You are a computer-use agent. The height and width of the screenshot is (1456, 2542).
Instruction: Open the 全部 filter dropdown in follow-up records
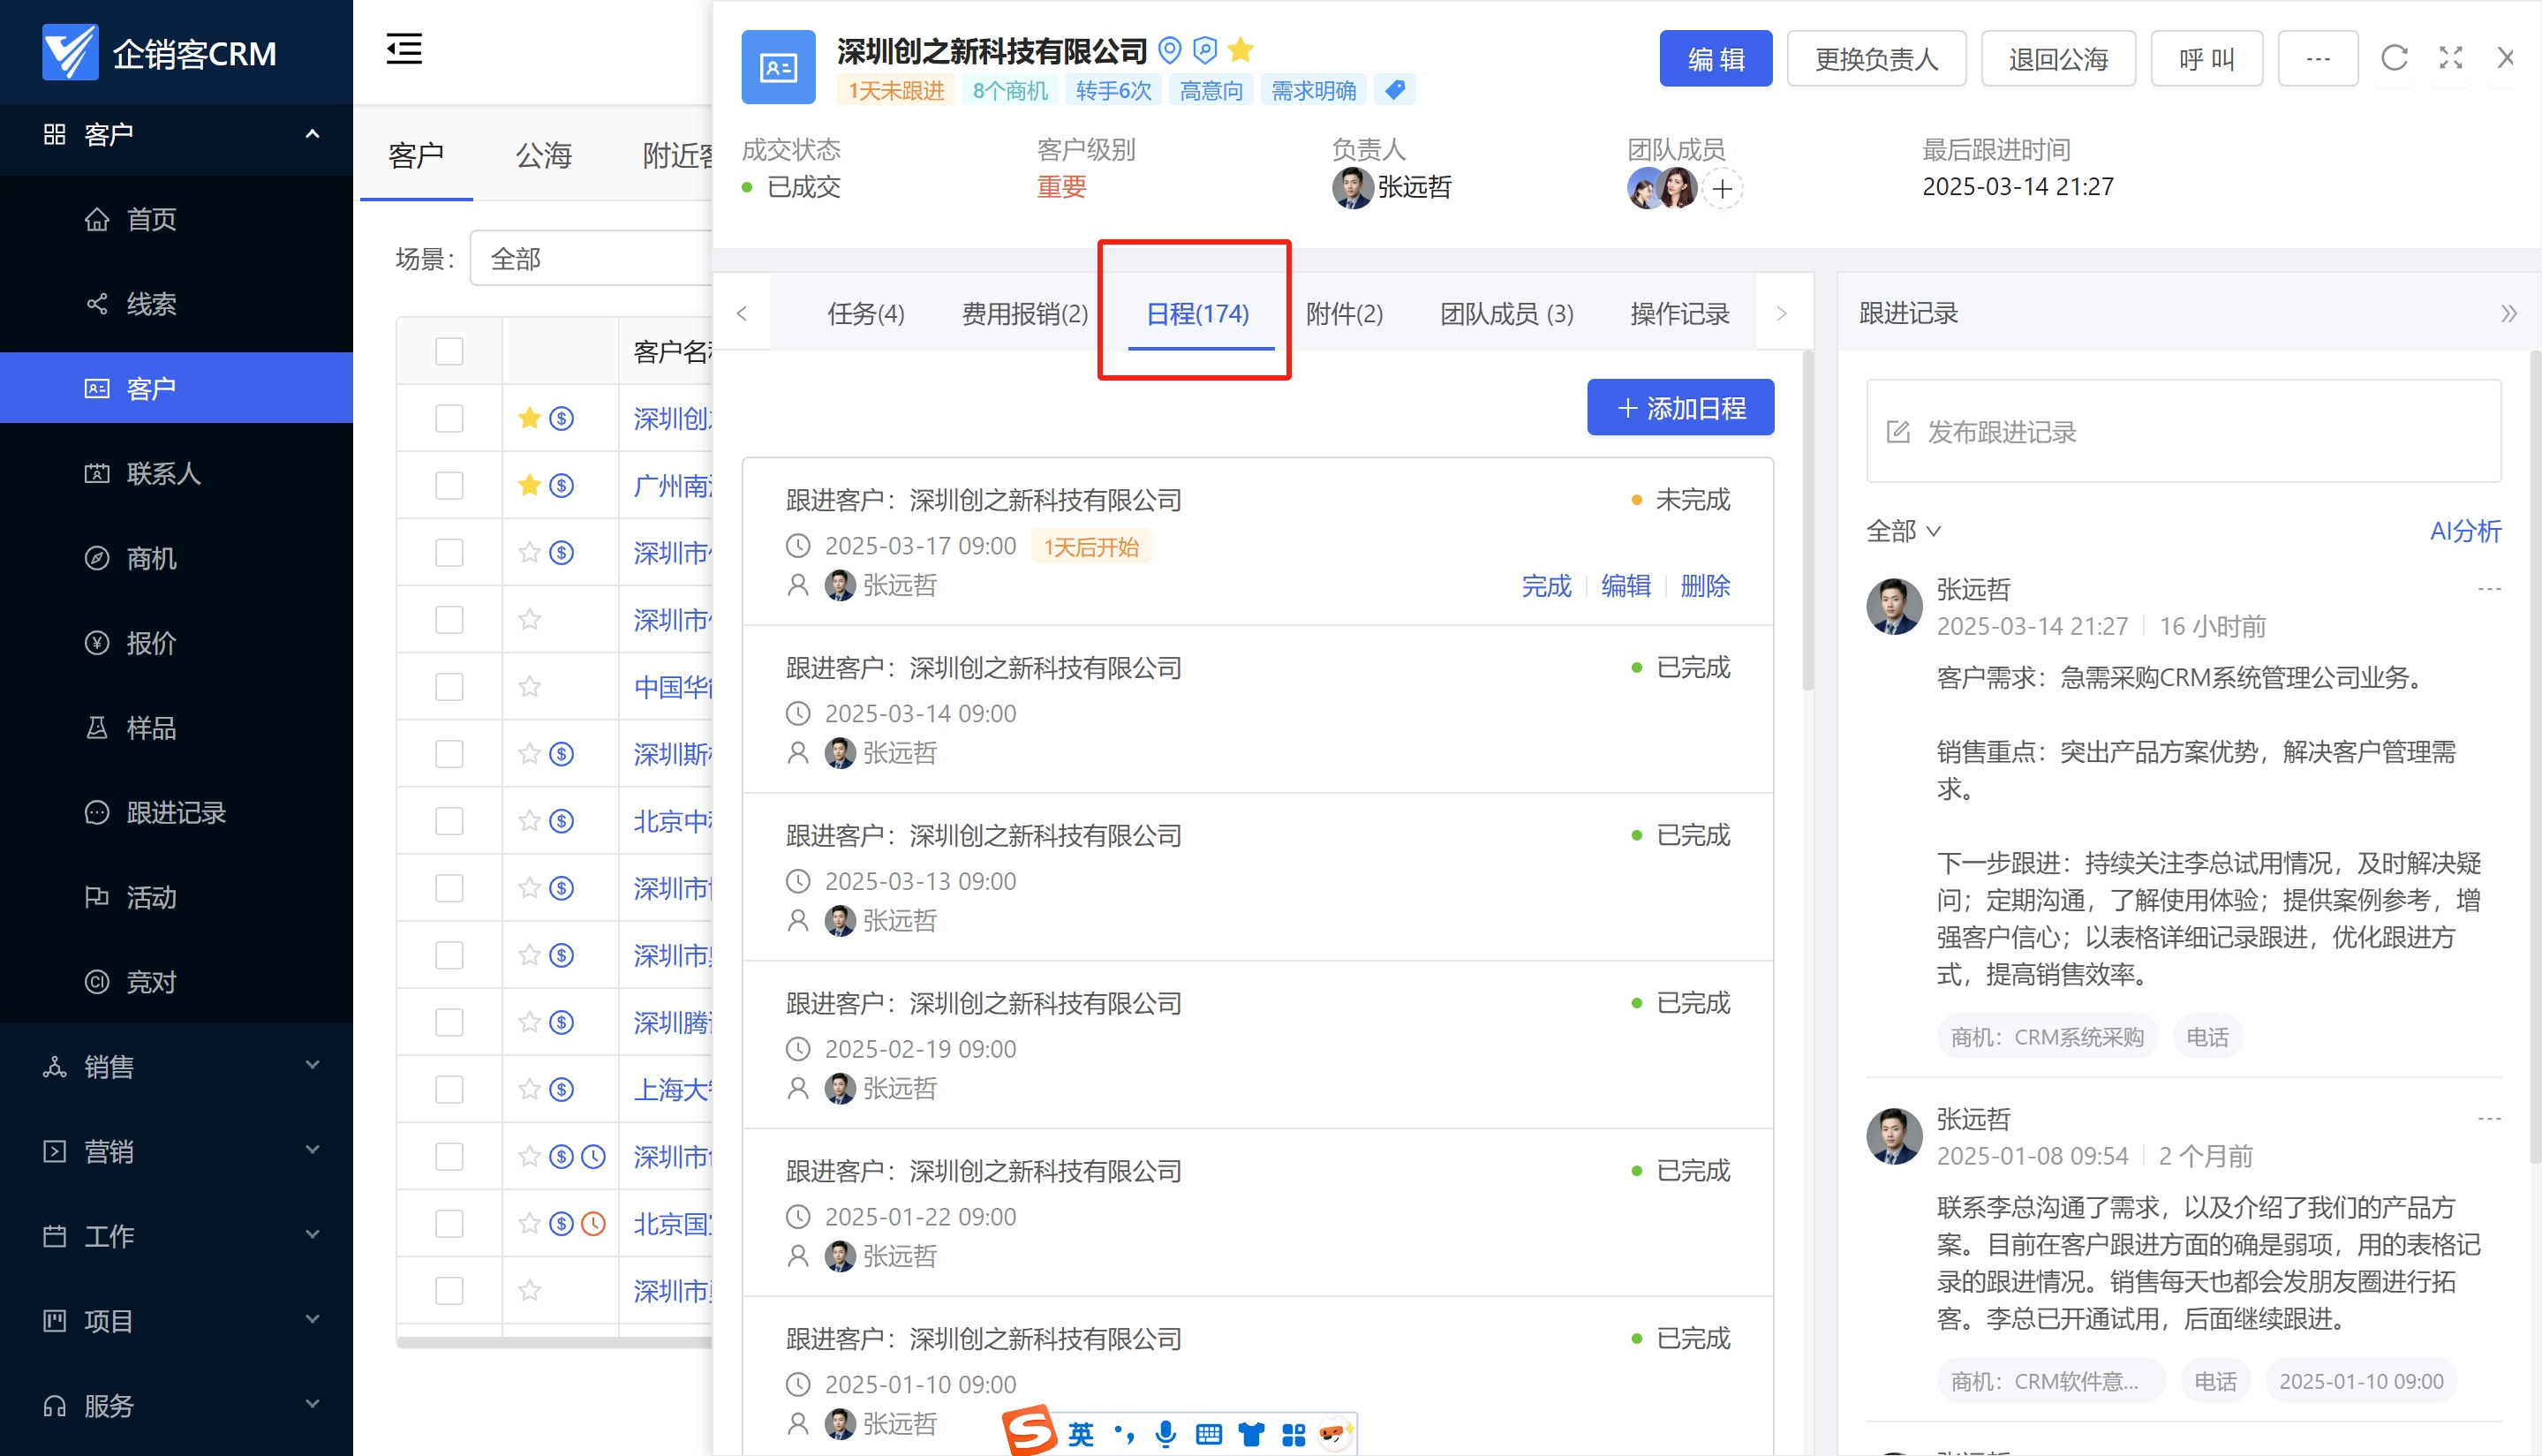1903,531
